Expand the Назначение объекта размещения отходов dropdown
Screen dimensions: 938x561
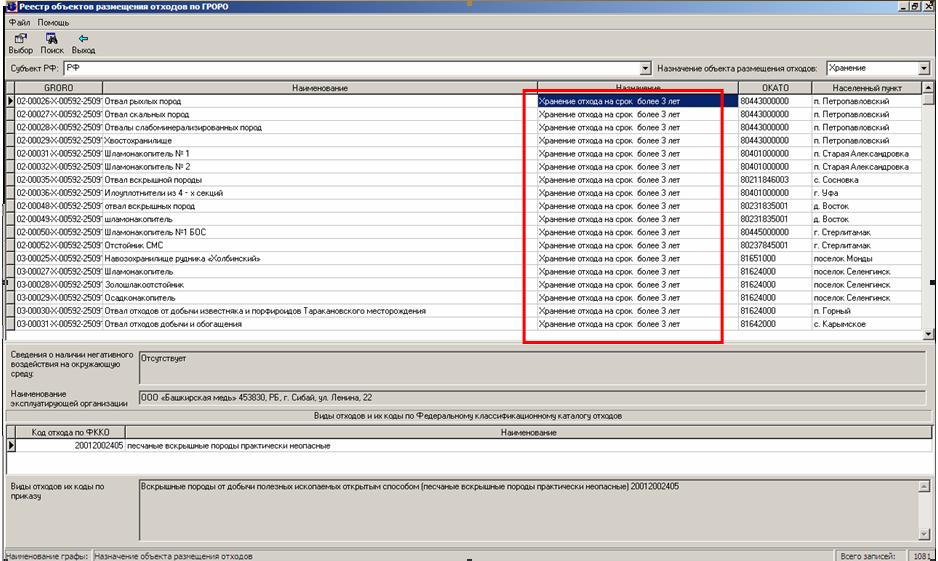[928, 68]
